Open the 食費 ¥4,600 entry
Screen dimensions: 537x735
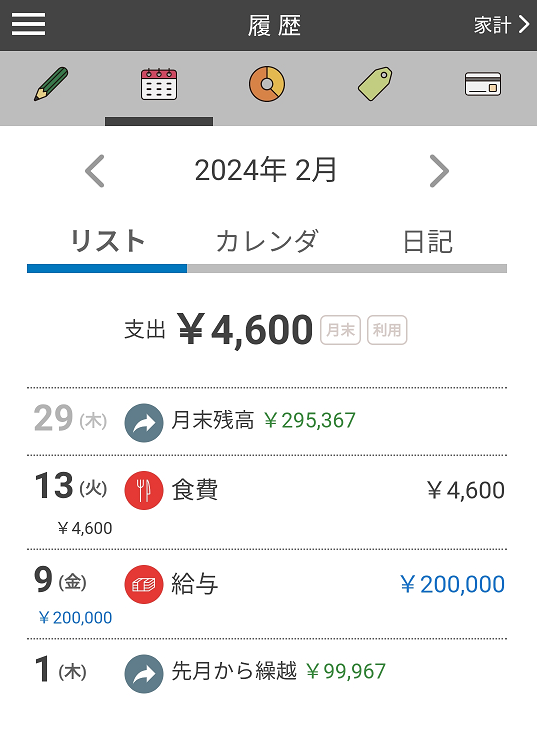[x=267, y=502]
